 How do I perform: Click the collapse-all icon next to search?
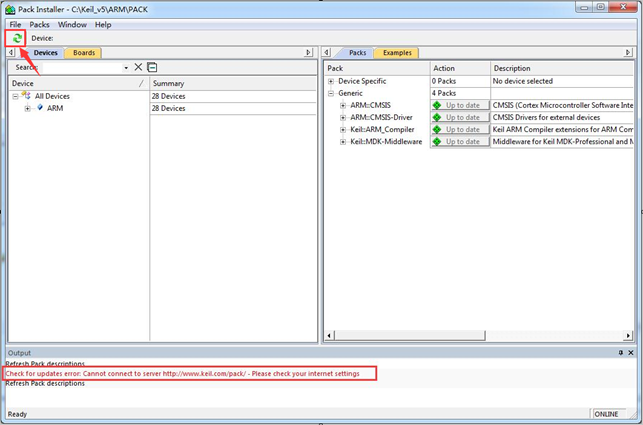(152, 67)
